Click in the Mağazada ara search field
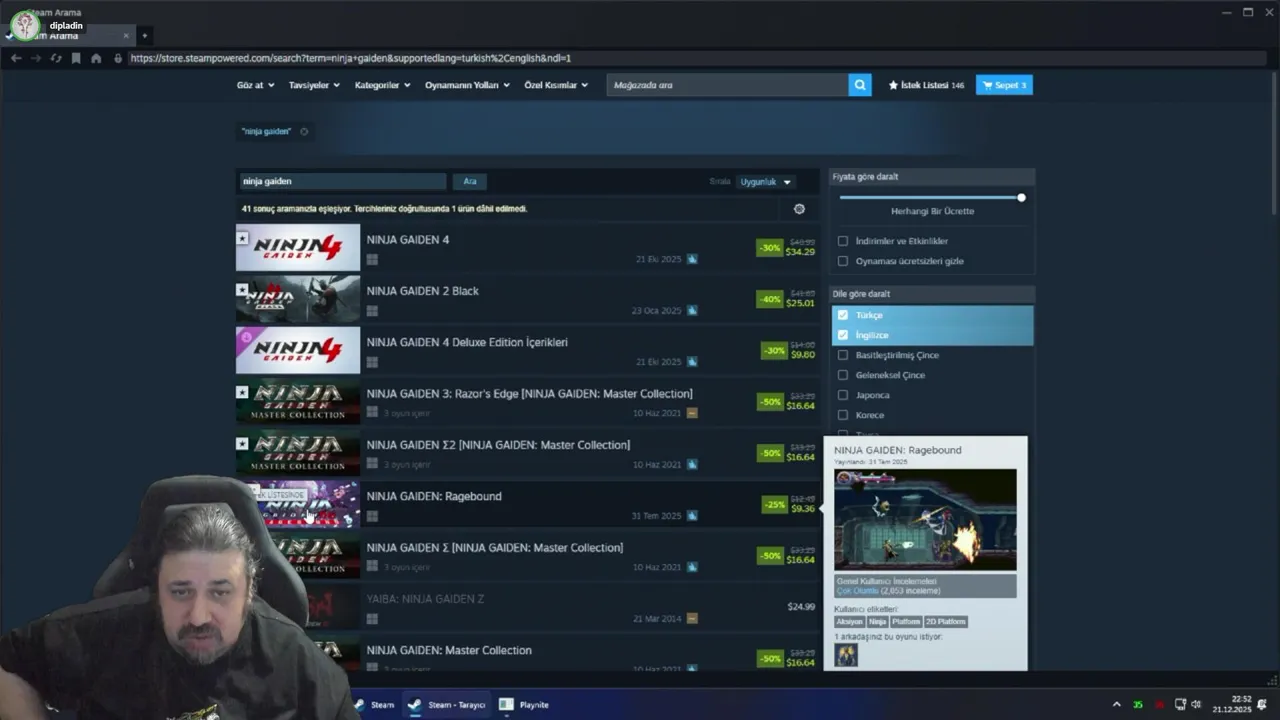 click(x=727, y=85)
